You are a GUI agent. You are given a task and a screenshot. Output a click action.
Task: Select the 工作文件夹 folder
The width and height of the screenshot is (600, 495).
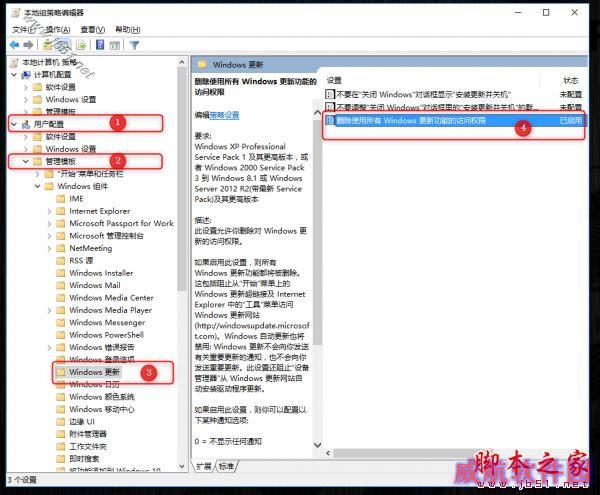point(88,446)
